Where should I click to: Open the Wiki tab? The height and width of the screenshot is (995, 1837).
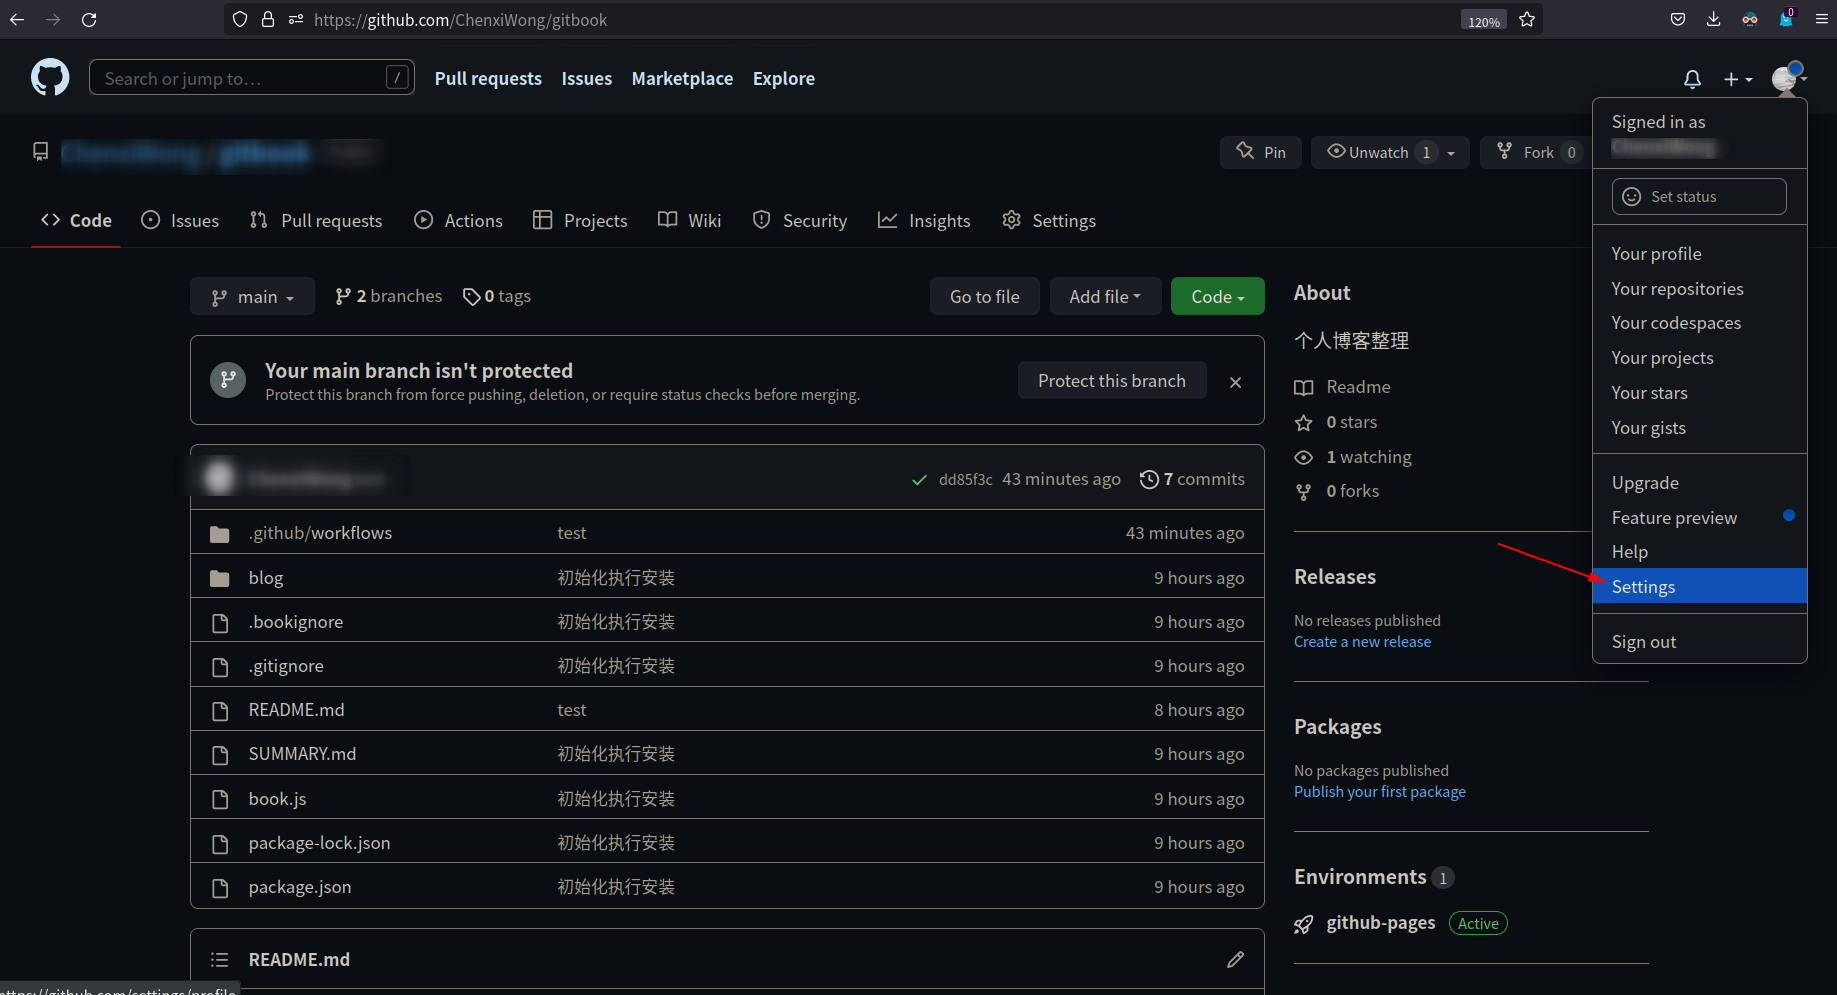click(690, 220)
